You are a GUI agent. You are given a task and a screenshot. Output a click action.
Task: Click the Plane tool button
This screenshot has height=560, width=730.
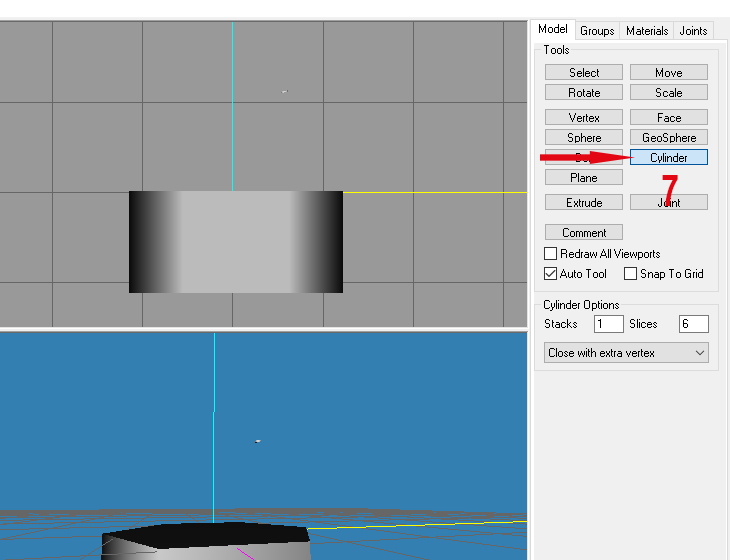584,177
